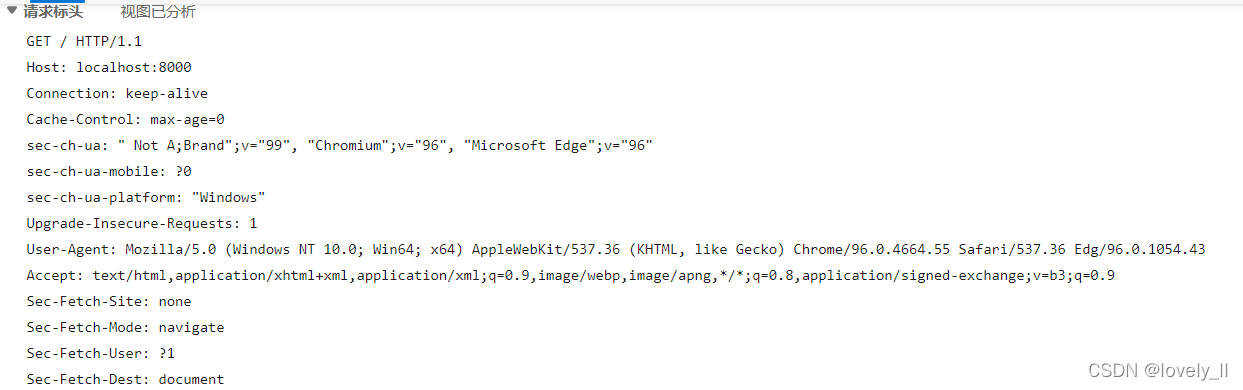
Task: Click the 请求标头 section title
Action: tap(53, 12)
